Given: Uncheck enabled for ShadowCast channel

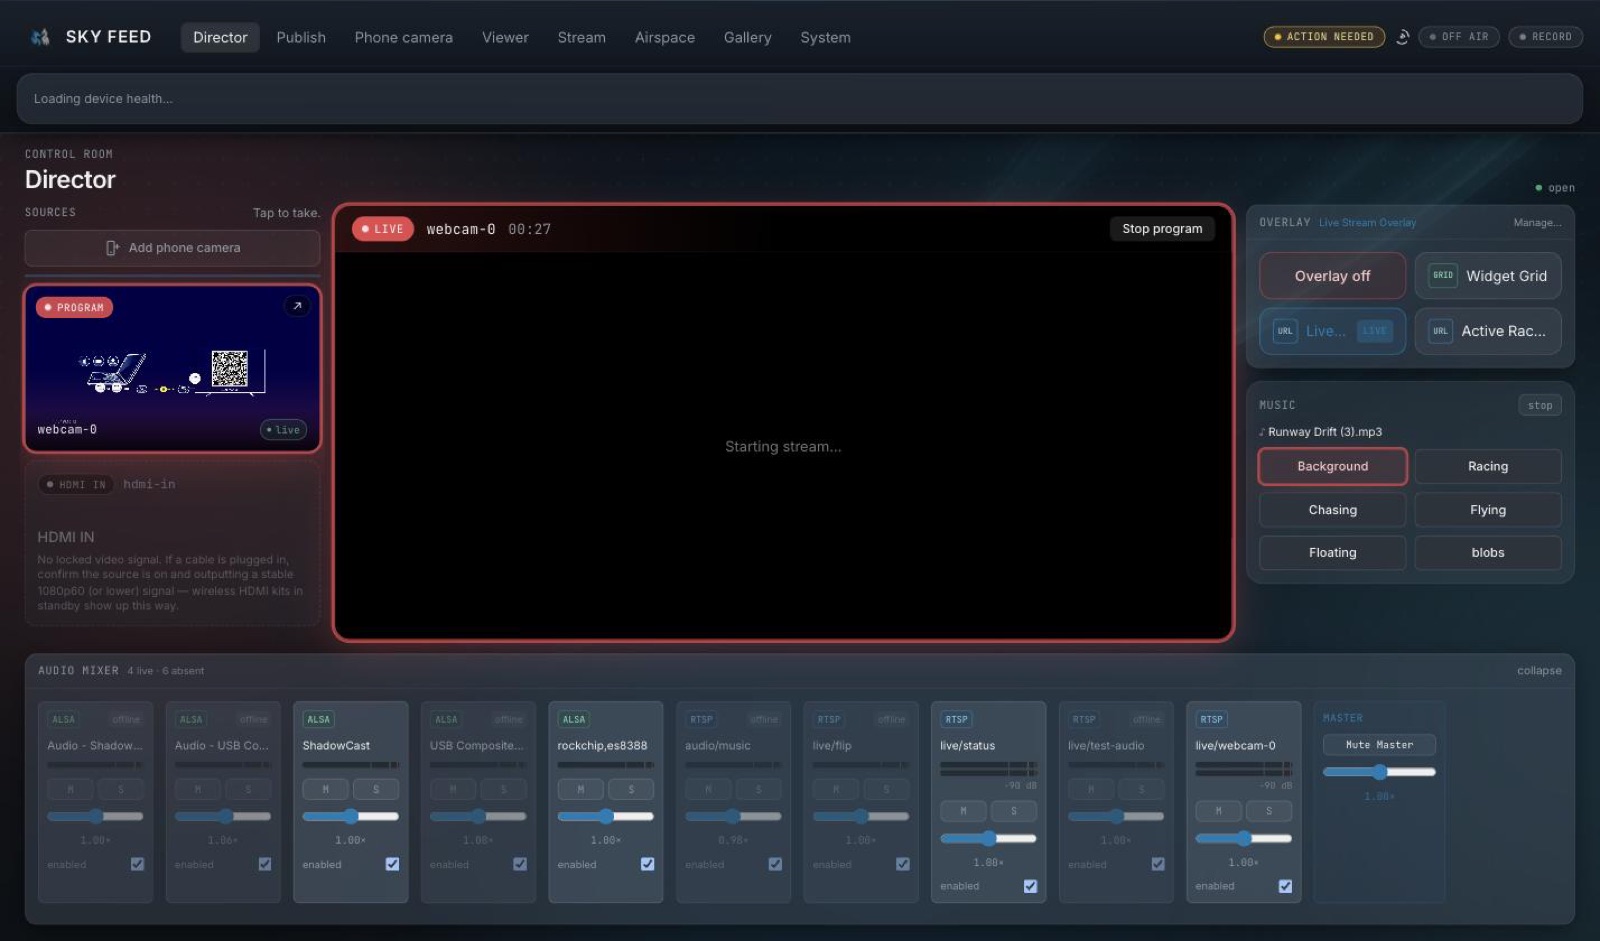Looking at the screenshot, I should (392, 864).
